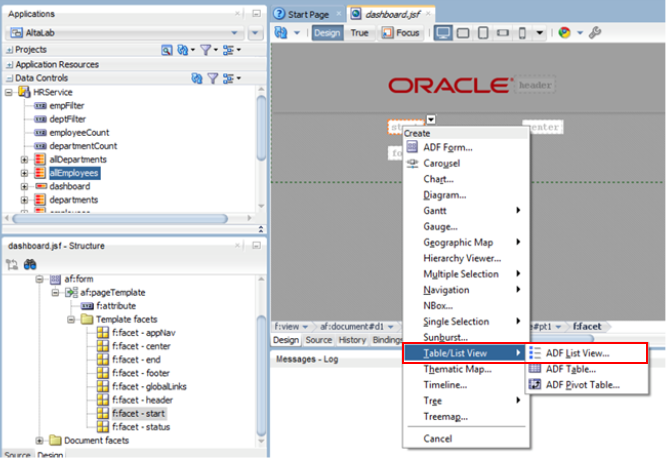Select the allEmployees collection

(74, 173)
